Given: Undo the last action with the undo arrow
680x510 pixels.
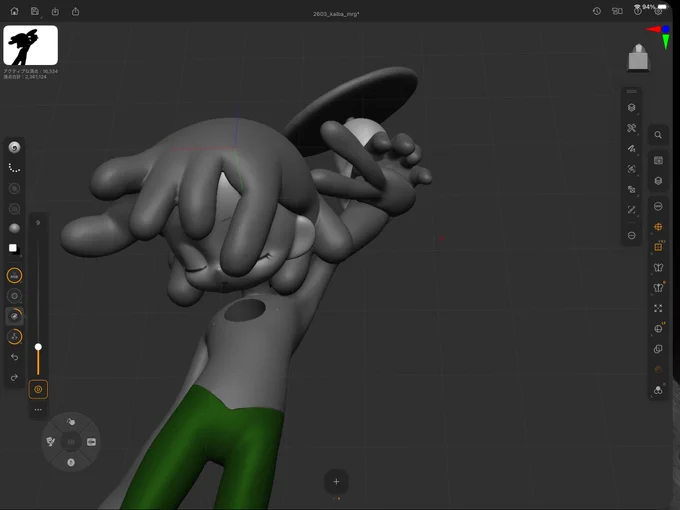Looking at the screenshot, I should 14,357.
